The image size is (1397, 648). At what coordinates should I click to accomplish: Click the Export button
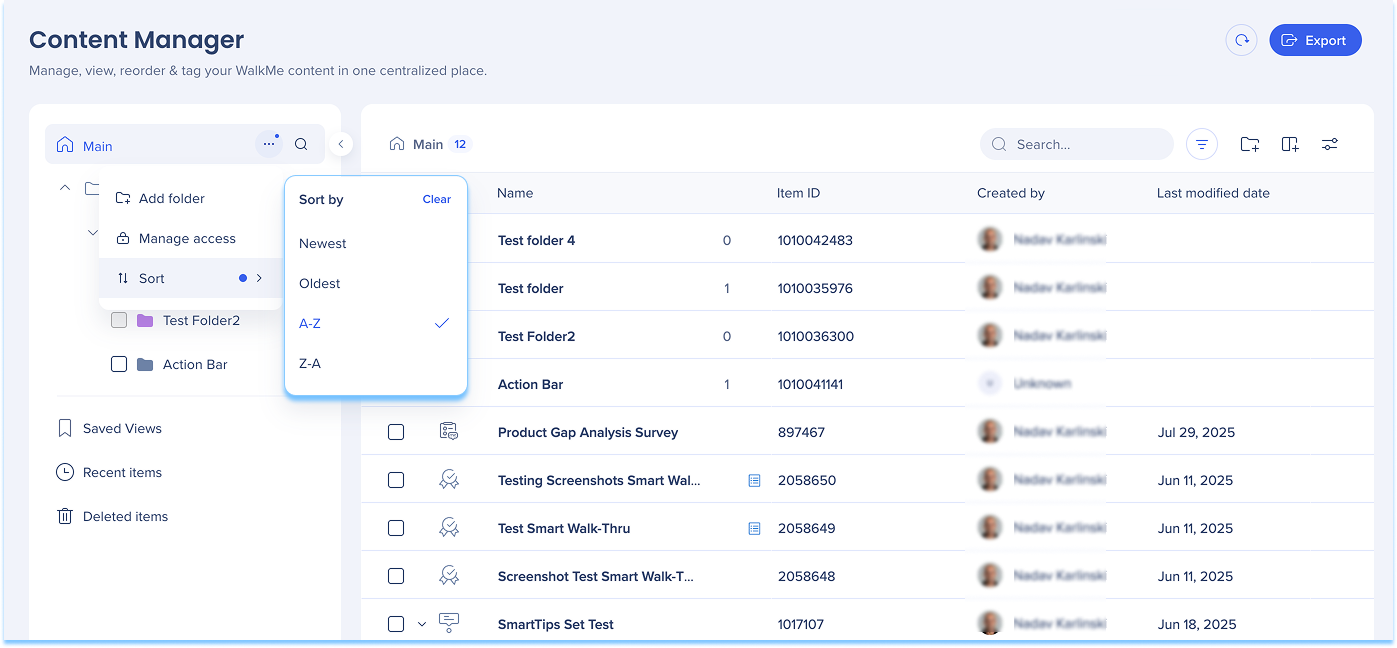(1315, 40)
